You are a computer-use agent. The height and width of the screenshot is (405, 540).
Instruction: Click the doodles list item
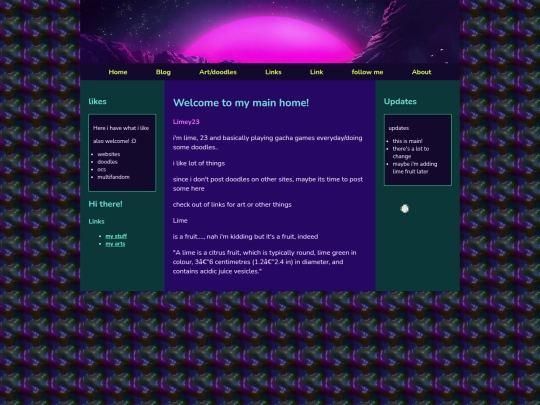(x=107, y=162)
